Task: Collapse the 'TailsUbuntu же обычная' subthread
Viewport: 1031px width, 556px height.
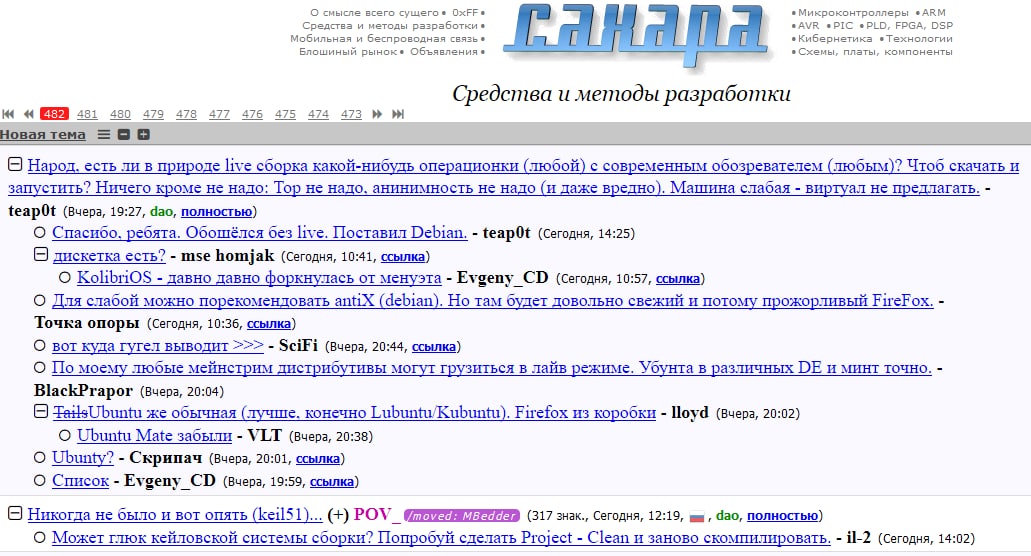Action: 41,411
